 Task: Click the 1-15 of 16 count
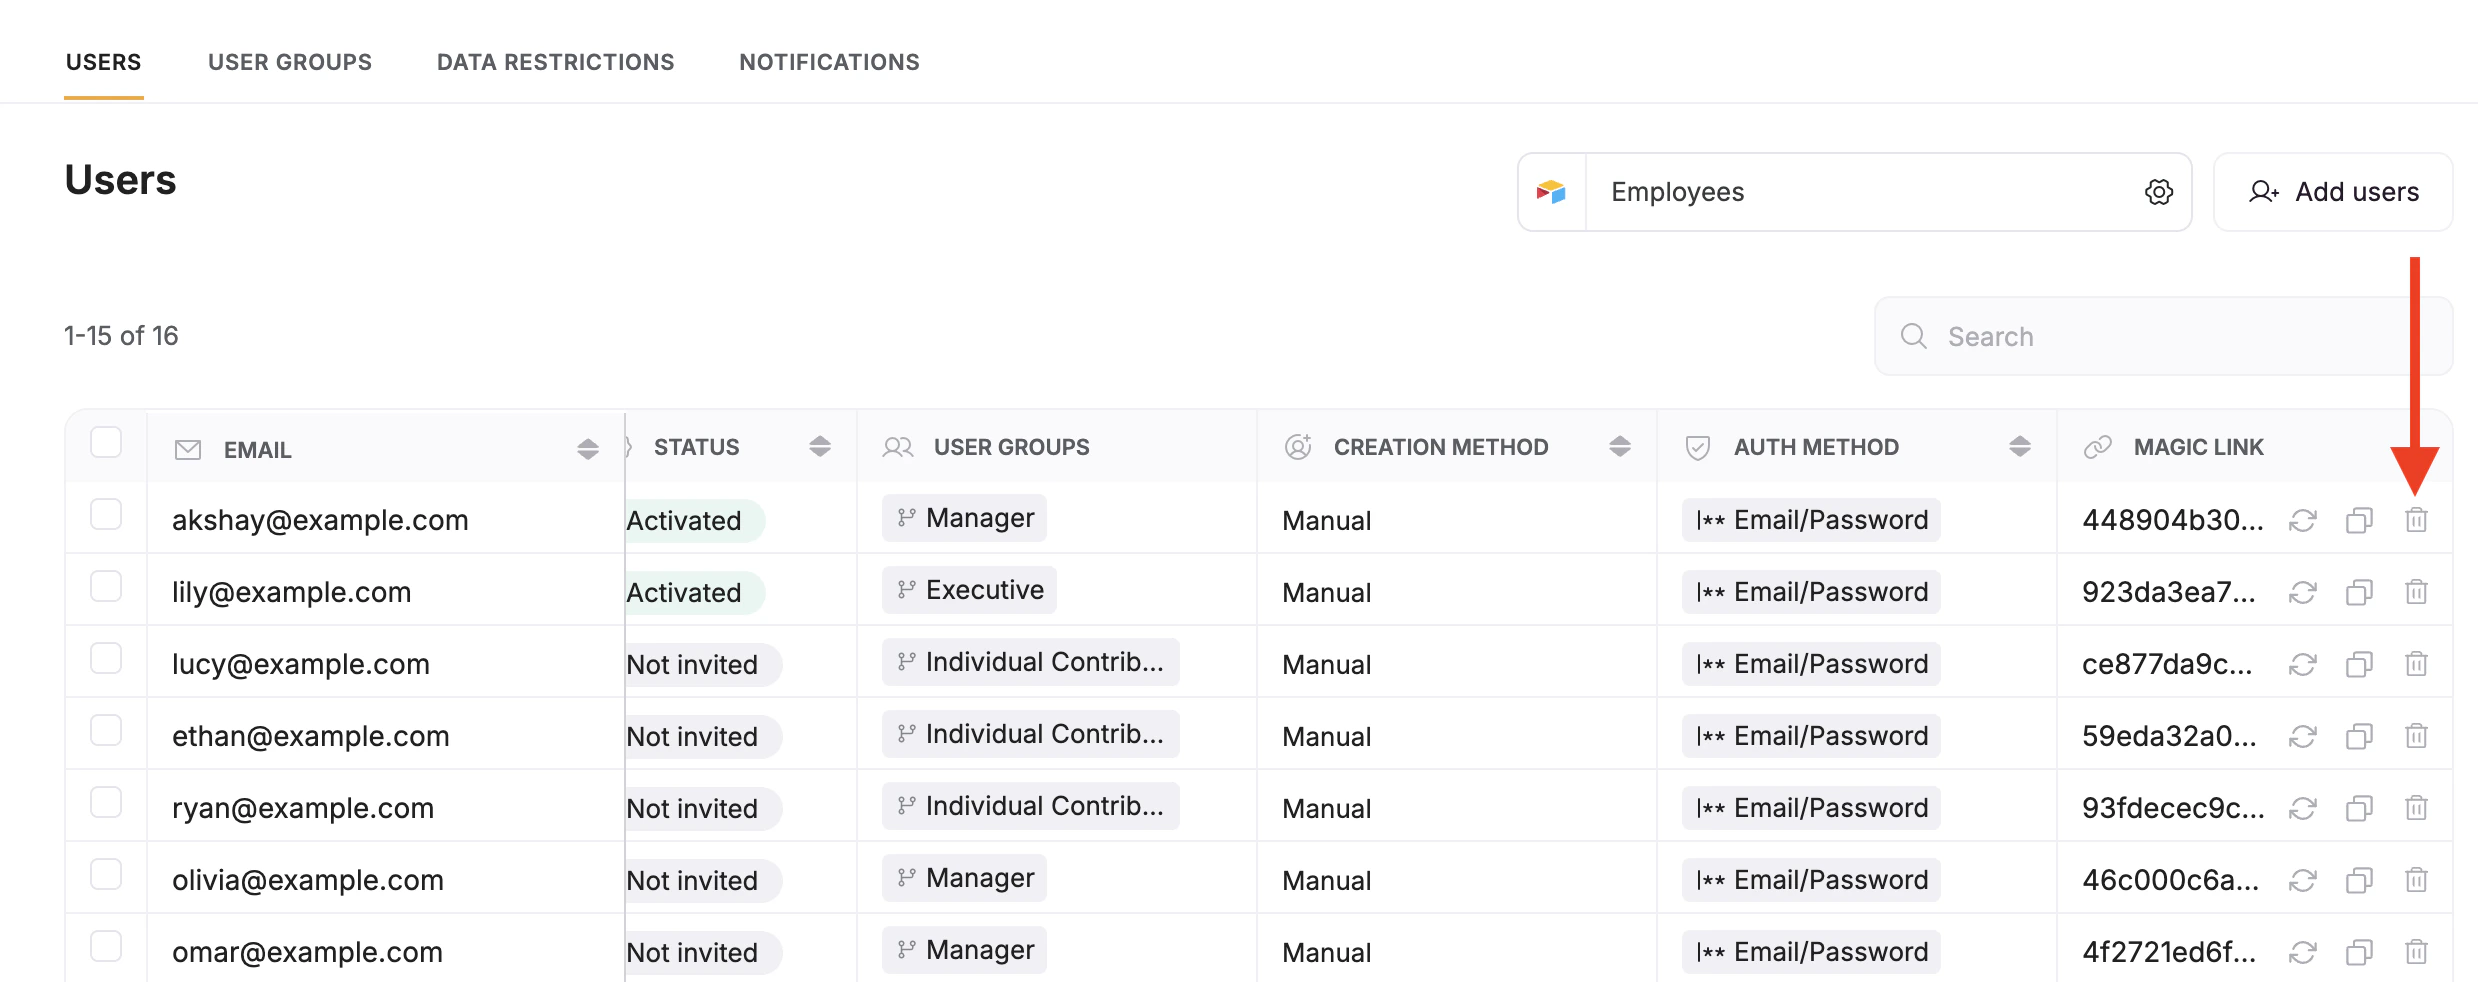121,336
